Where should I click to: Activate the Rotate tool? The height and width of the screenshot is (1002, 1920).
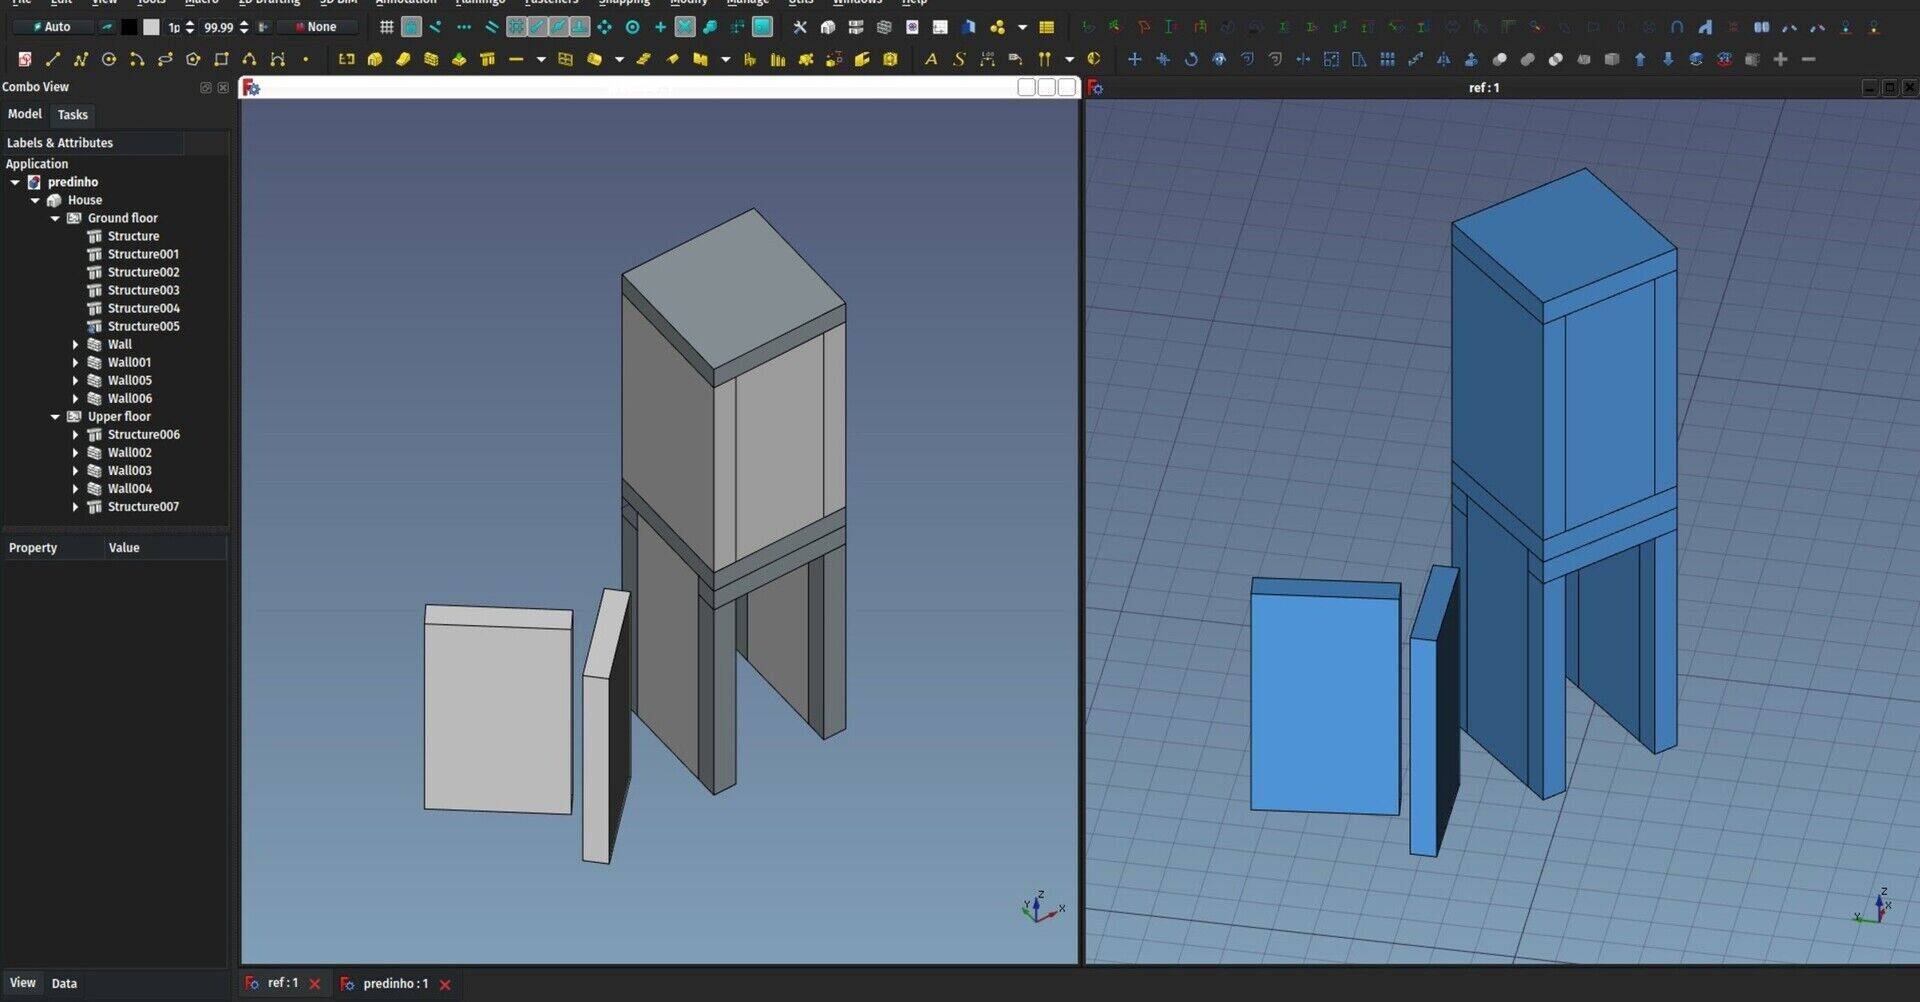click(x=1191, y=60)
